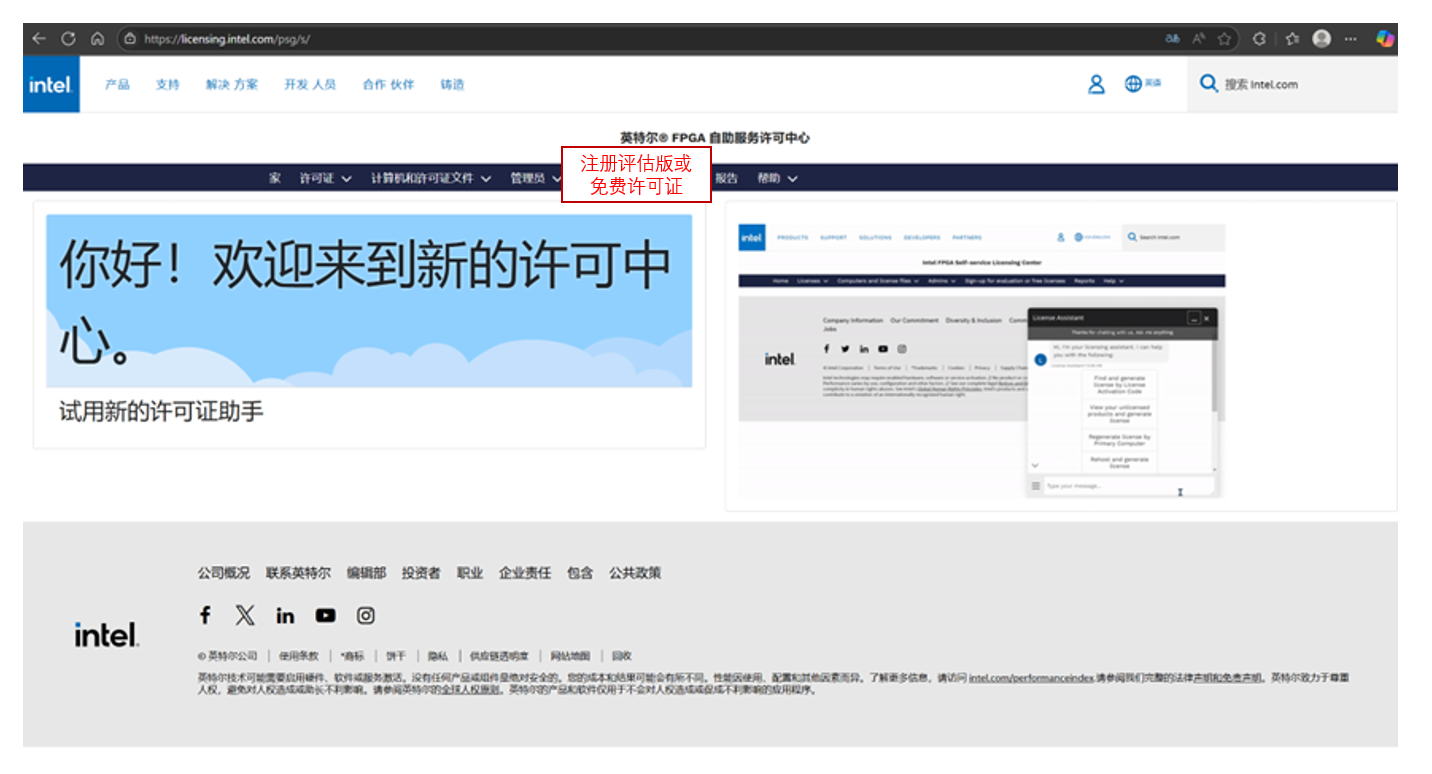Visit Intel's YouTube channel via footer icon
Screen dimensions: 1432x774
(x=325, y=615)
